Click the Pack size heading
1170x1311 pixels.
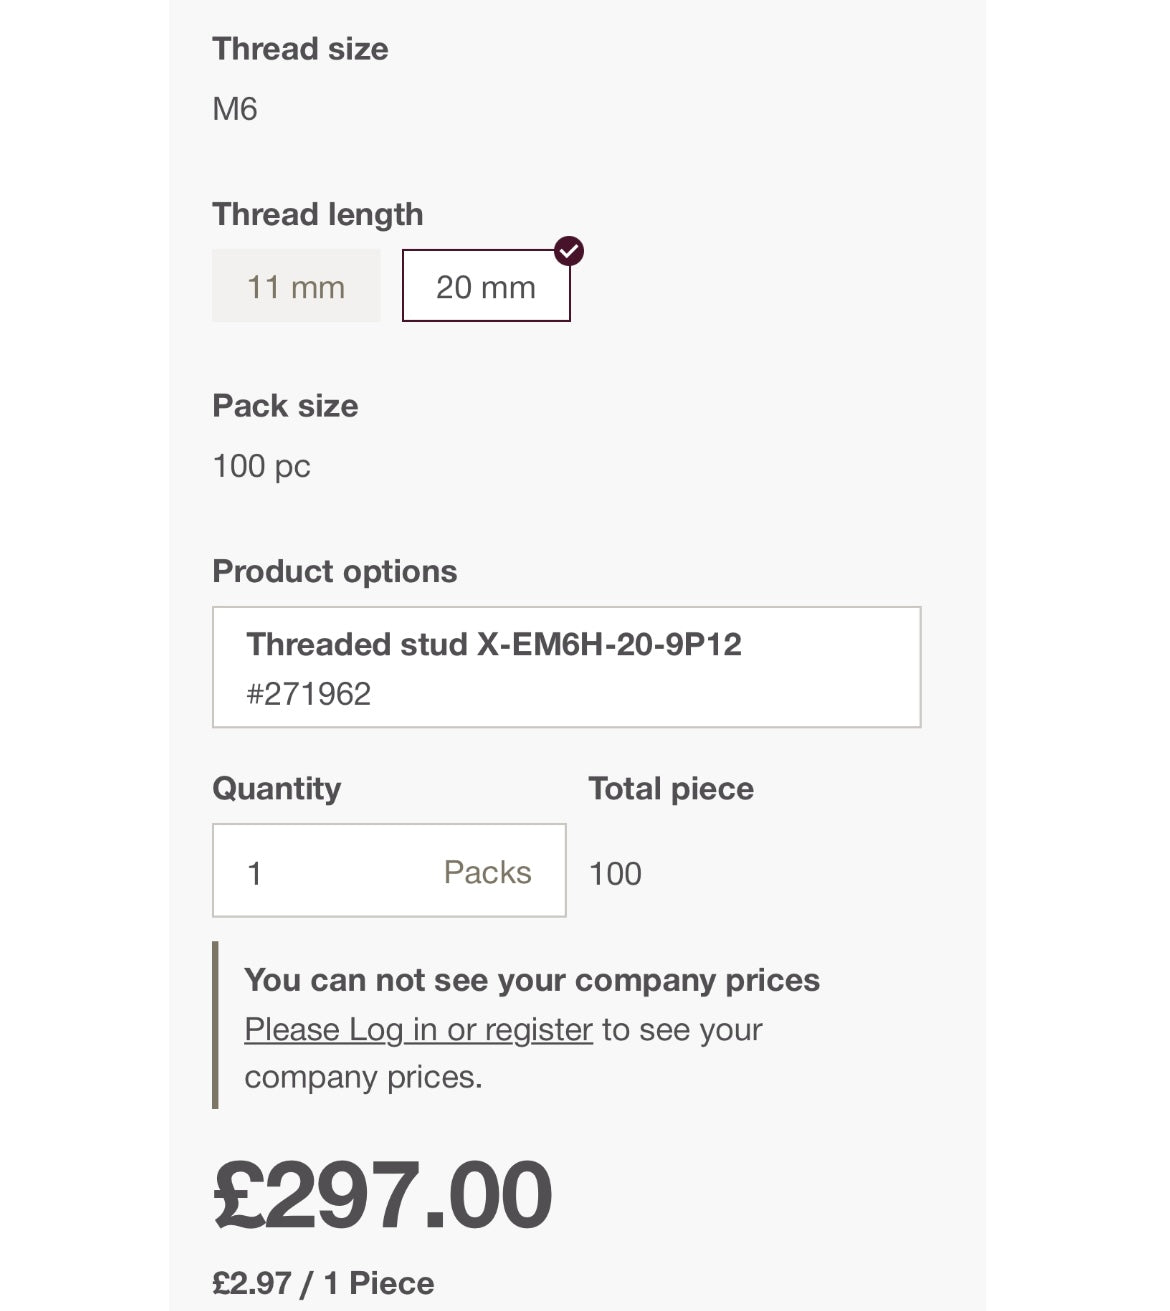(285, 406)
